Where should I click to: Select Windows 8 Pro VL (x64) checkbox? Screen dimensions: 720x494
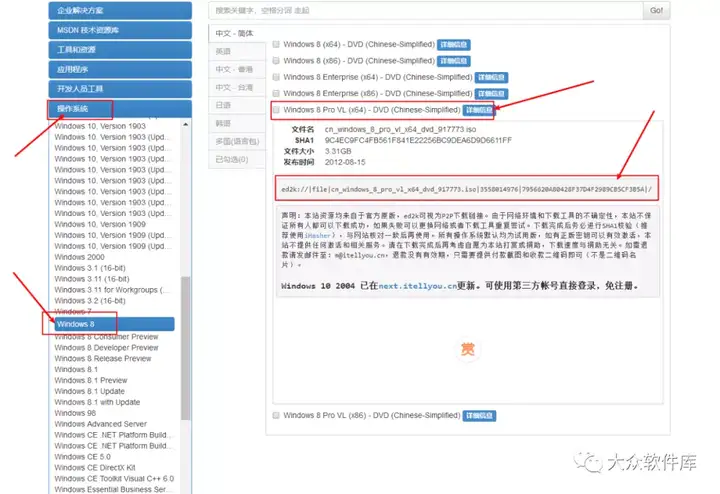[x=276, y=110]
